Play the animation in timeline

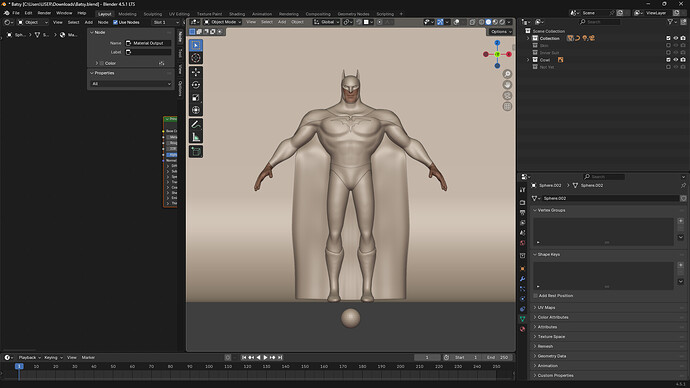[x=265, y=358]
